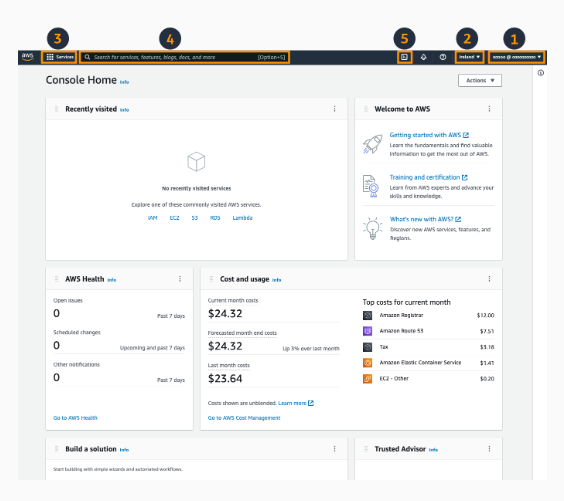Open Recently visited widget options menu
Image resolution: width=564 pixels, height=501 pixels.
[335, 109]
